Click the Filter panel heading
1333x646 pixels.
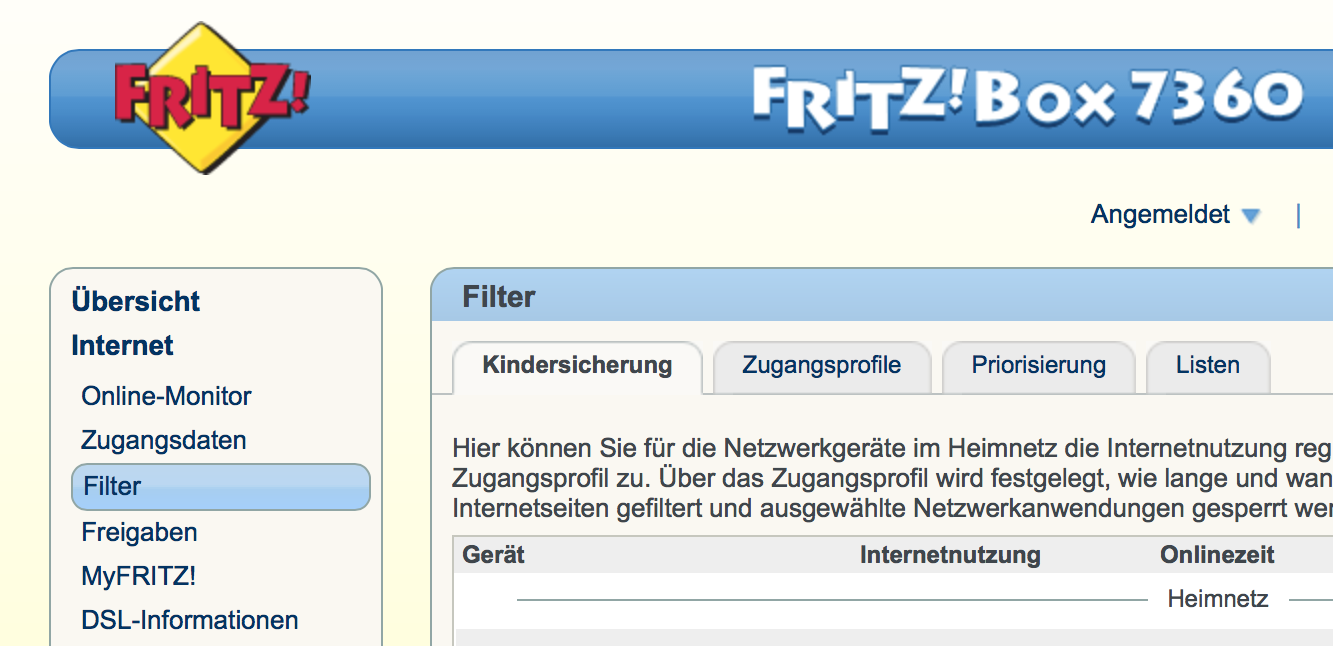(x=499, y=297)
